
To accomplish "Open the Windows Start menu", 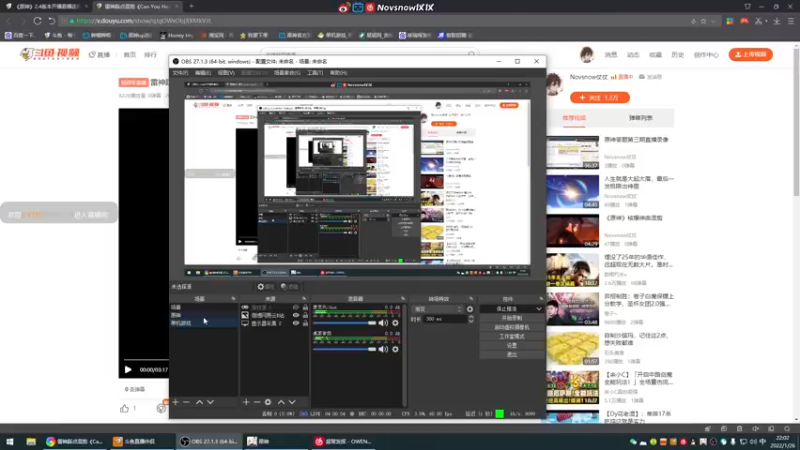I will click(x=10, y=441).
